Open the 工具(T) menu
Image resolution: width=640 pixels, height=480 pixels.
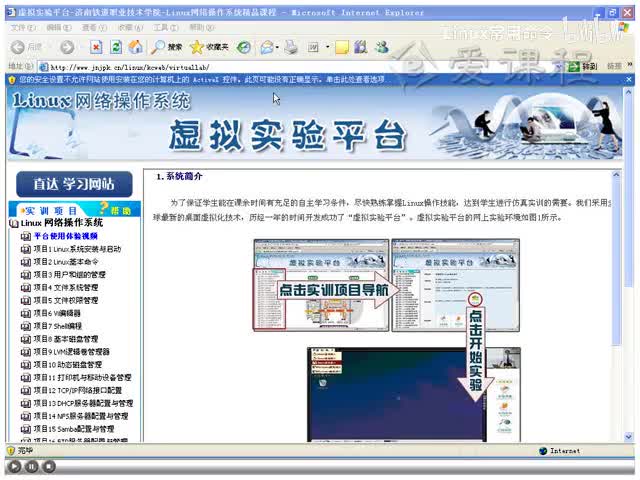tap(166, 27)
